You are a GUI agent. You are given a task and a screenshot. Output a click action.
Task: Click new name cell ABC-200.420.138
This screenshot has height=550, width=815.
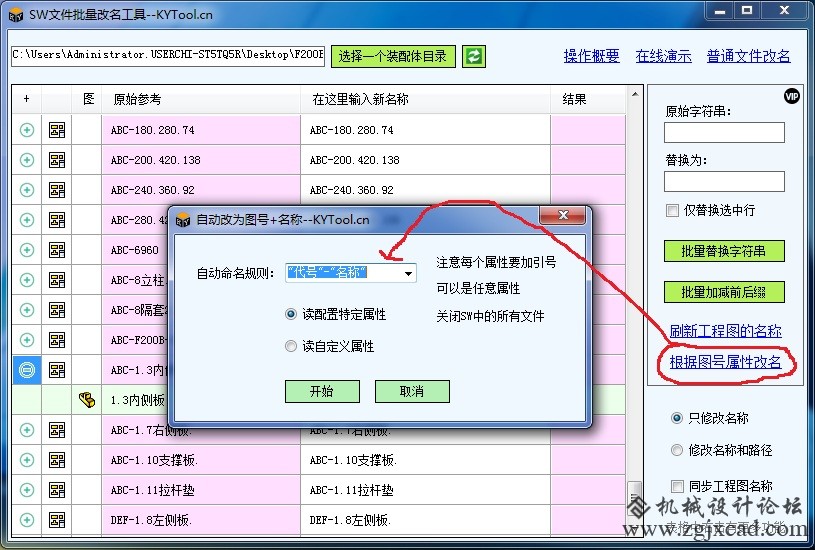[425, 160]
